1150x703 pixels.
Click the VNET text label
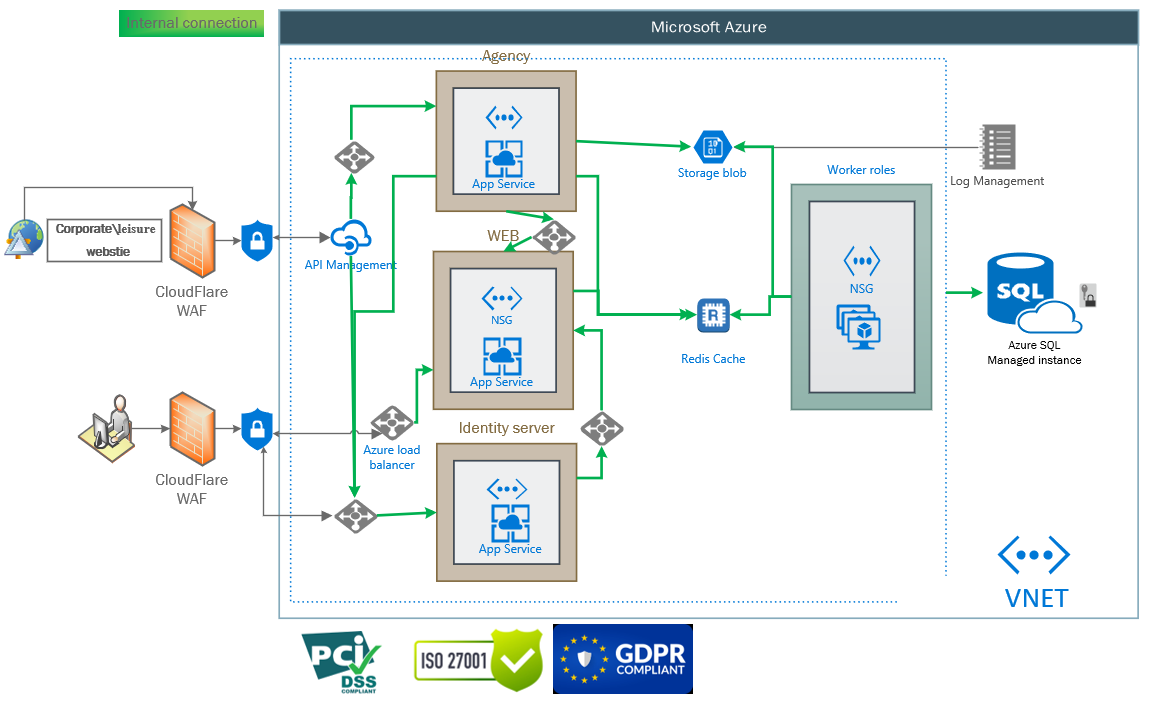[1036, 599]
